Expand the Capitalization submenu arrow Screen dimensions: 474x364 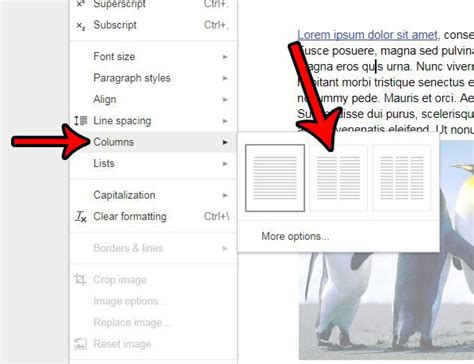coord(225,195)
